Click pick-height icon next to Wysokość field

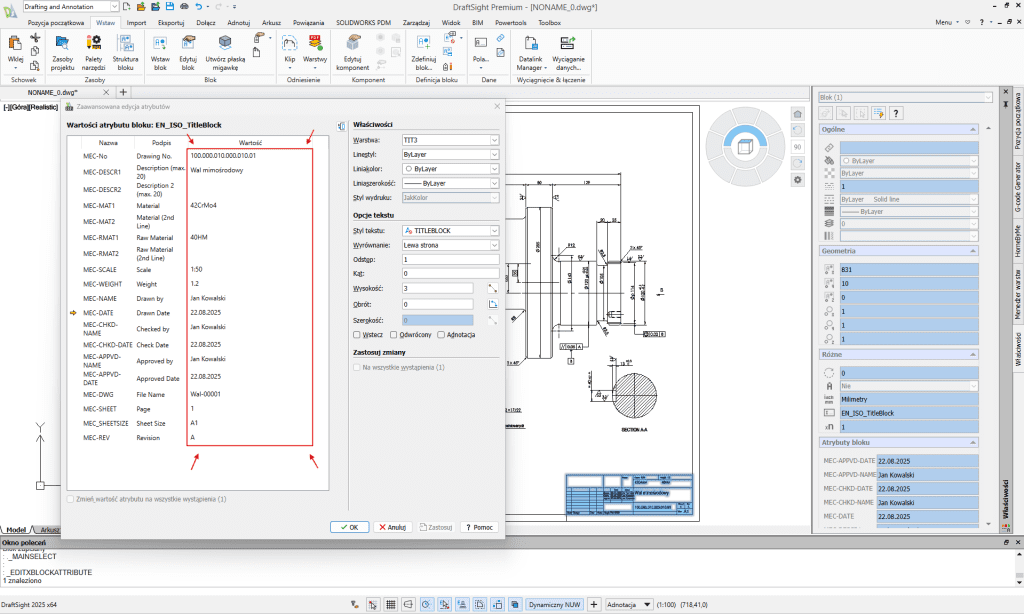point(492,288)
